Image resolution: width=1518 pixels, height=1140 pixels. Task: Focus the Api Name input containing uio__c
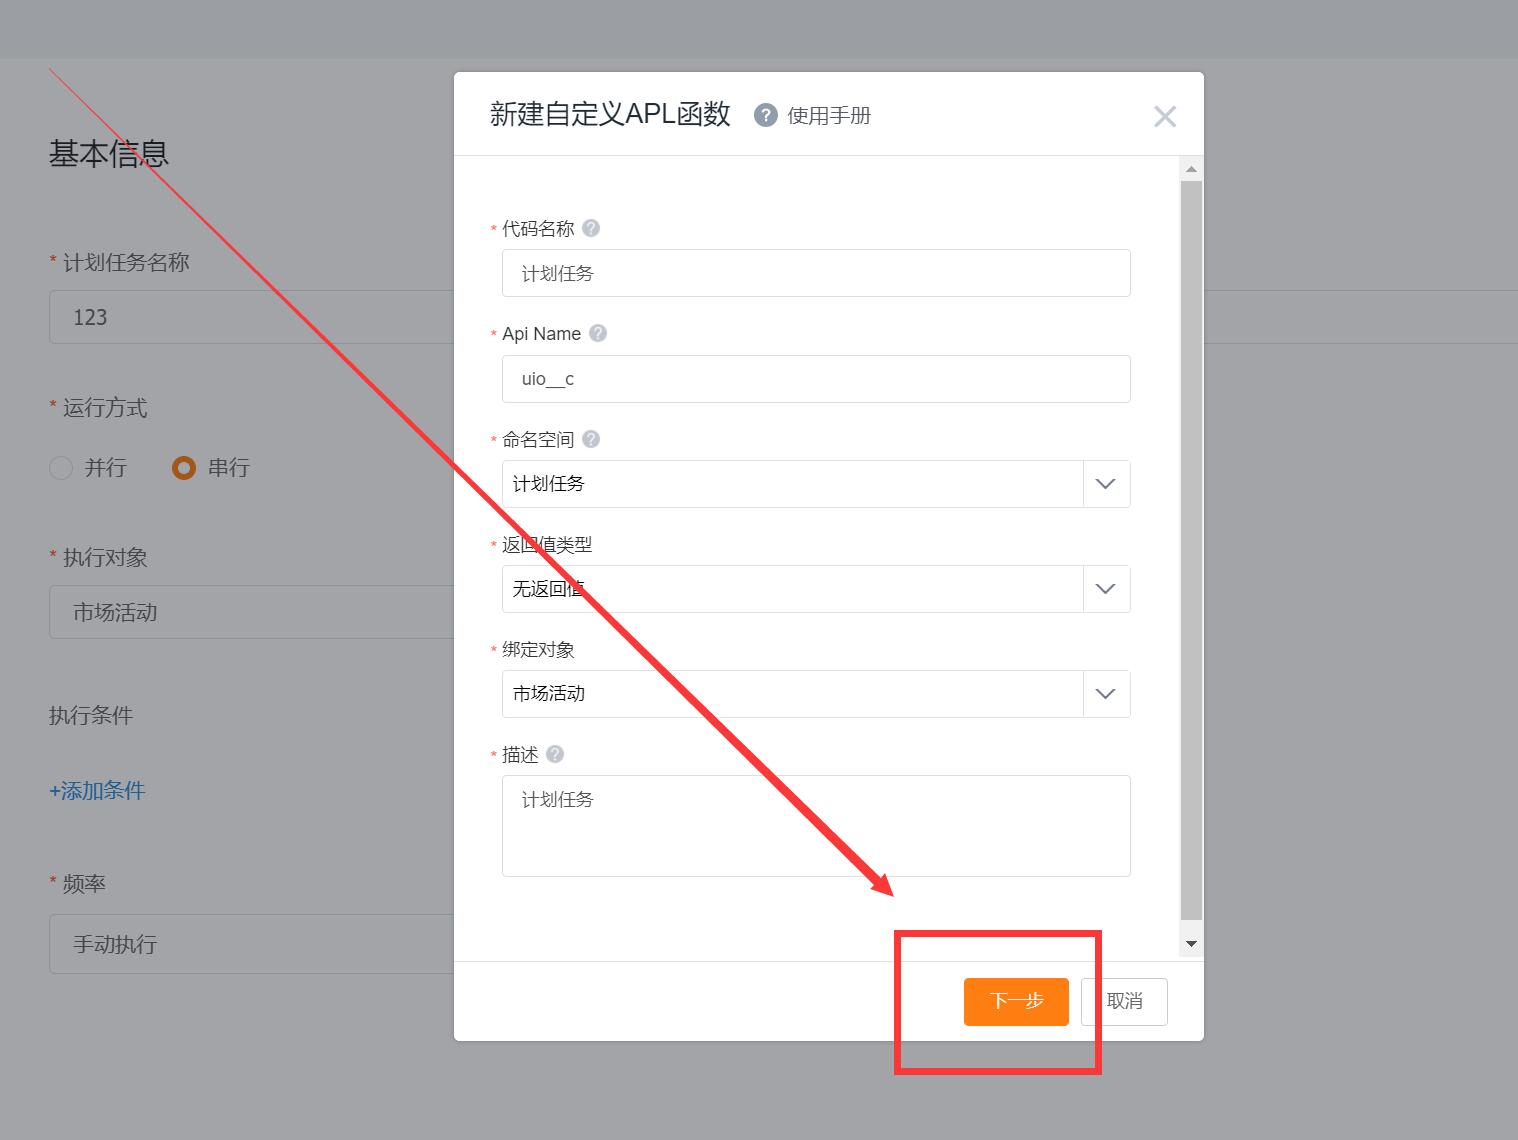point(816,379)
